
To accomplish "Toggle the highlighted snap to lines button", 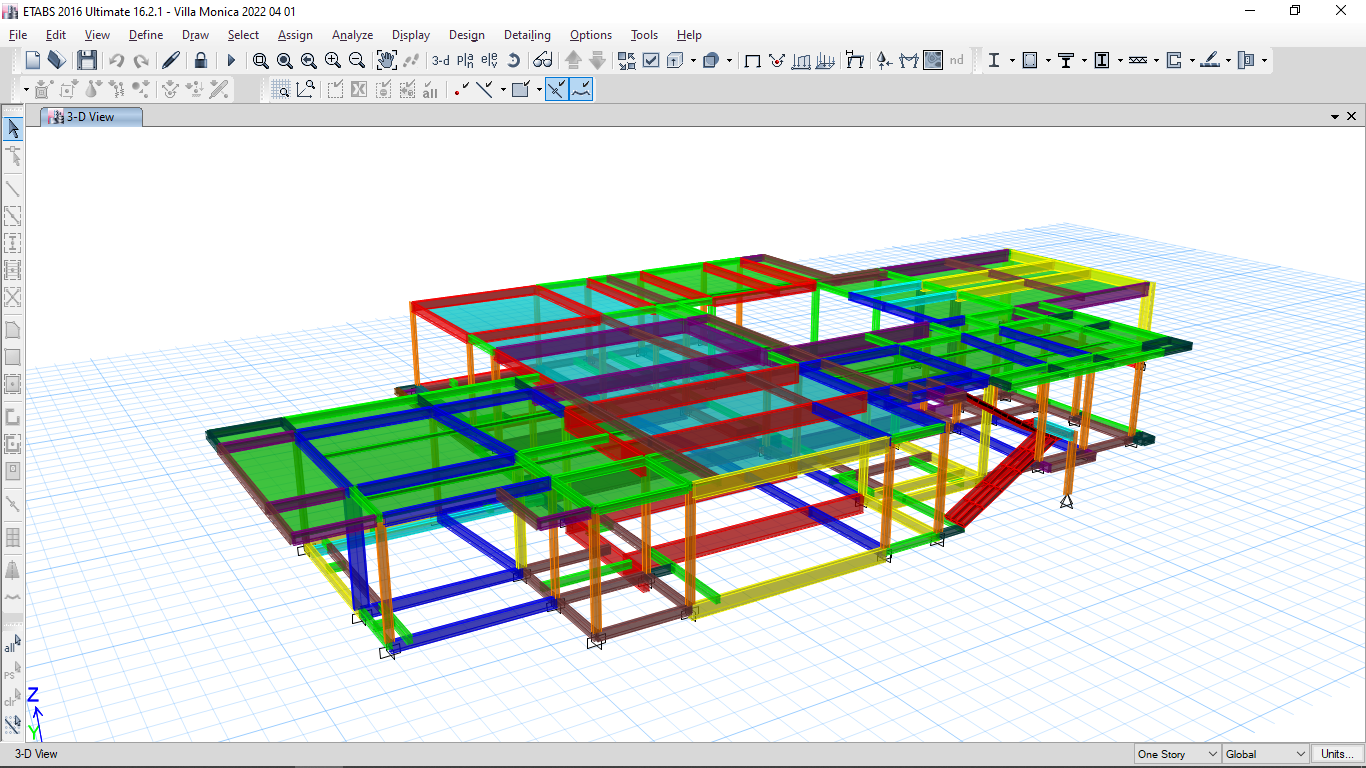I will click(581, 90).
